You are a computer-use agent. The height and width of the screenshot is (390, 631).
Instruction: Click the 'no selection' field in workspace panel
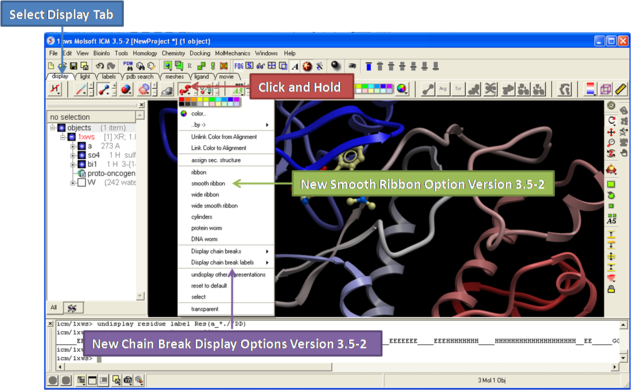tap(91, 117)
